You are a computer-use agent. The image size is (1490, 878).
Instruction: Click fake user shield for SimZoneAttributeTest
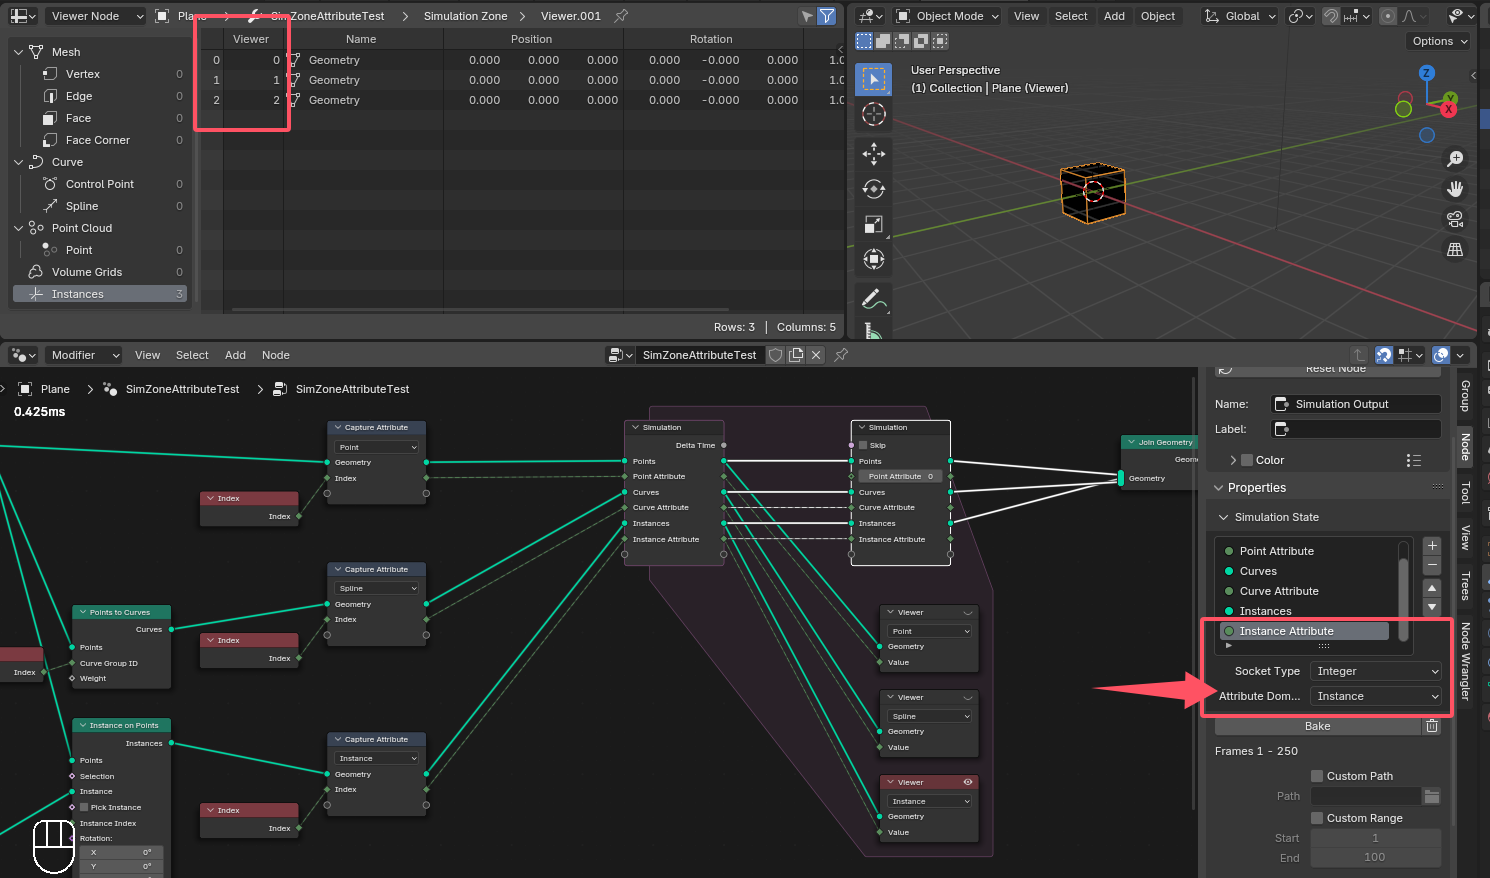pos(775,355)
